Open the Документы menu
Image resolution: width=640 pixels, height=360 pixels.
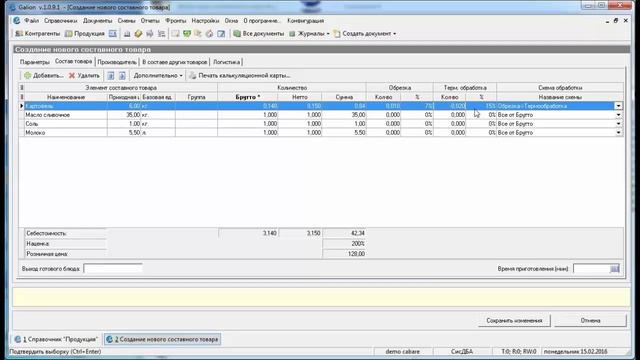pos(97,20)
